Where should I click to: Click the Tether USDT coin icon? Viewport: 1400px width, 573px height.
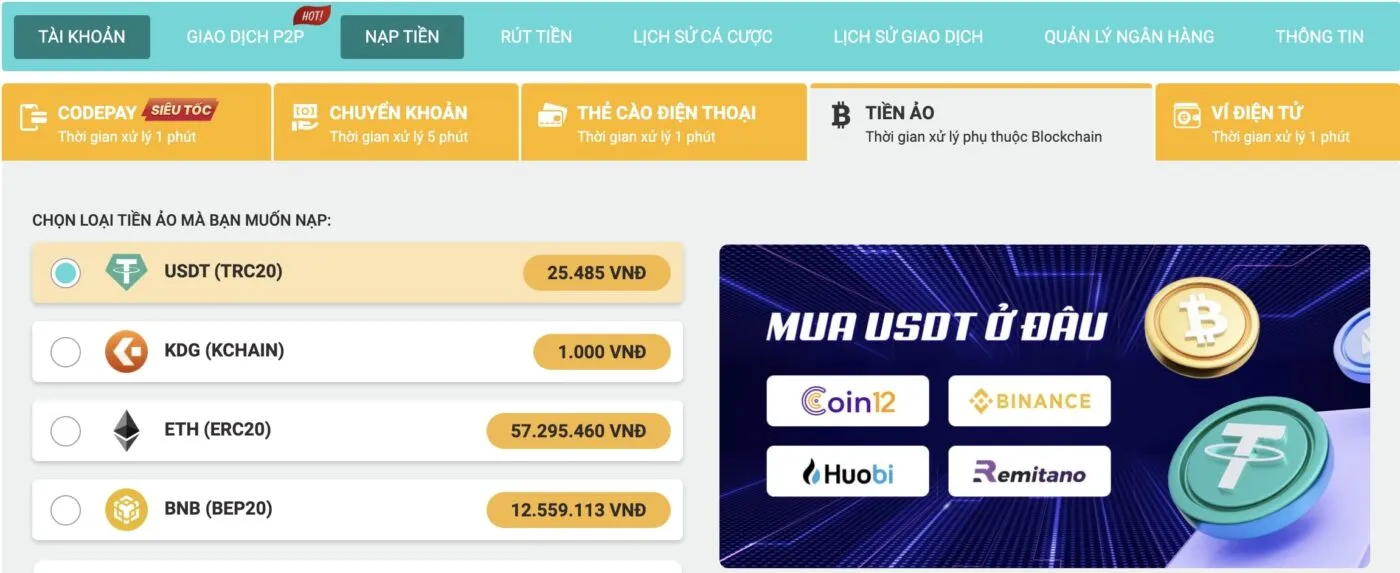click(126, 272)
